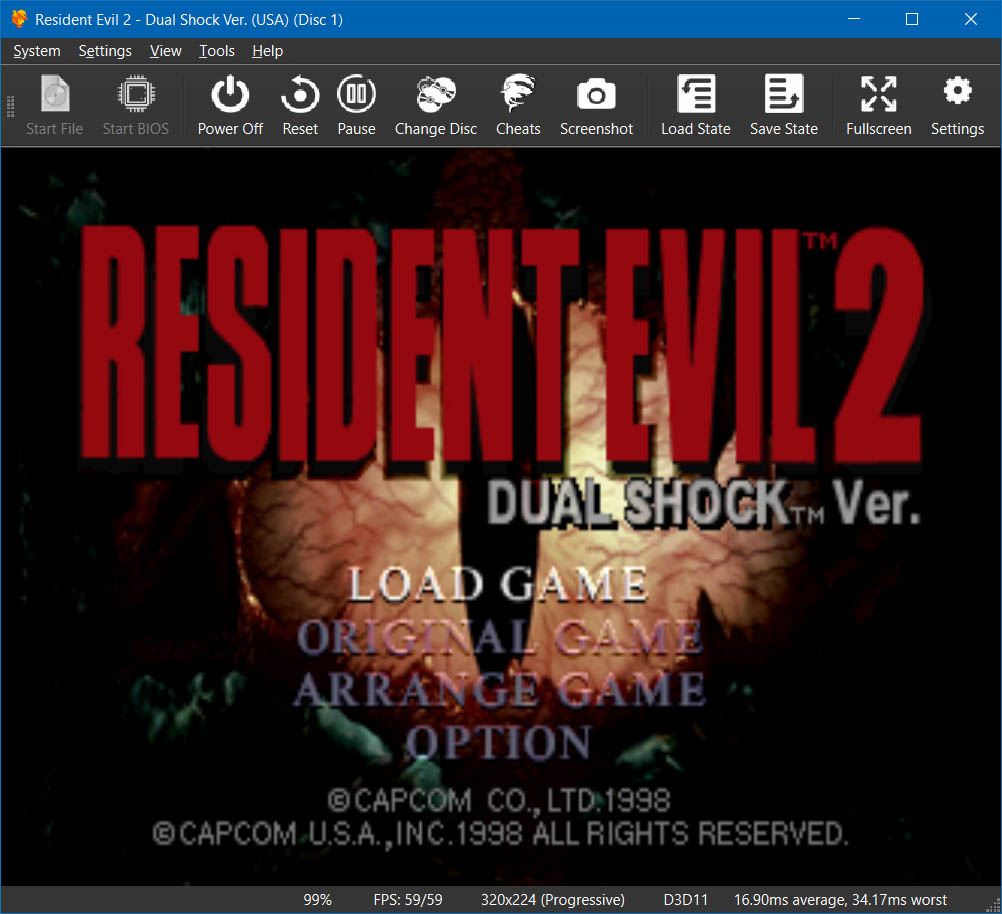
Task: Click the toolbar drag handle grip
Action: click(10, 106)
